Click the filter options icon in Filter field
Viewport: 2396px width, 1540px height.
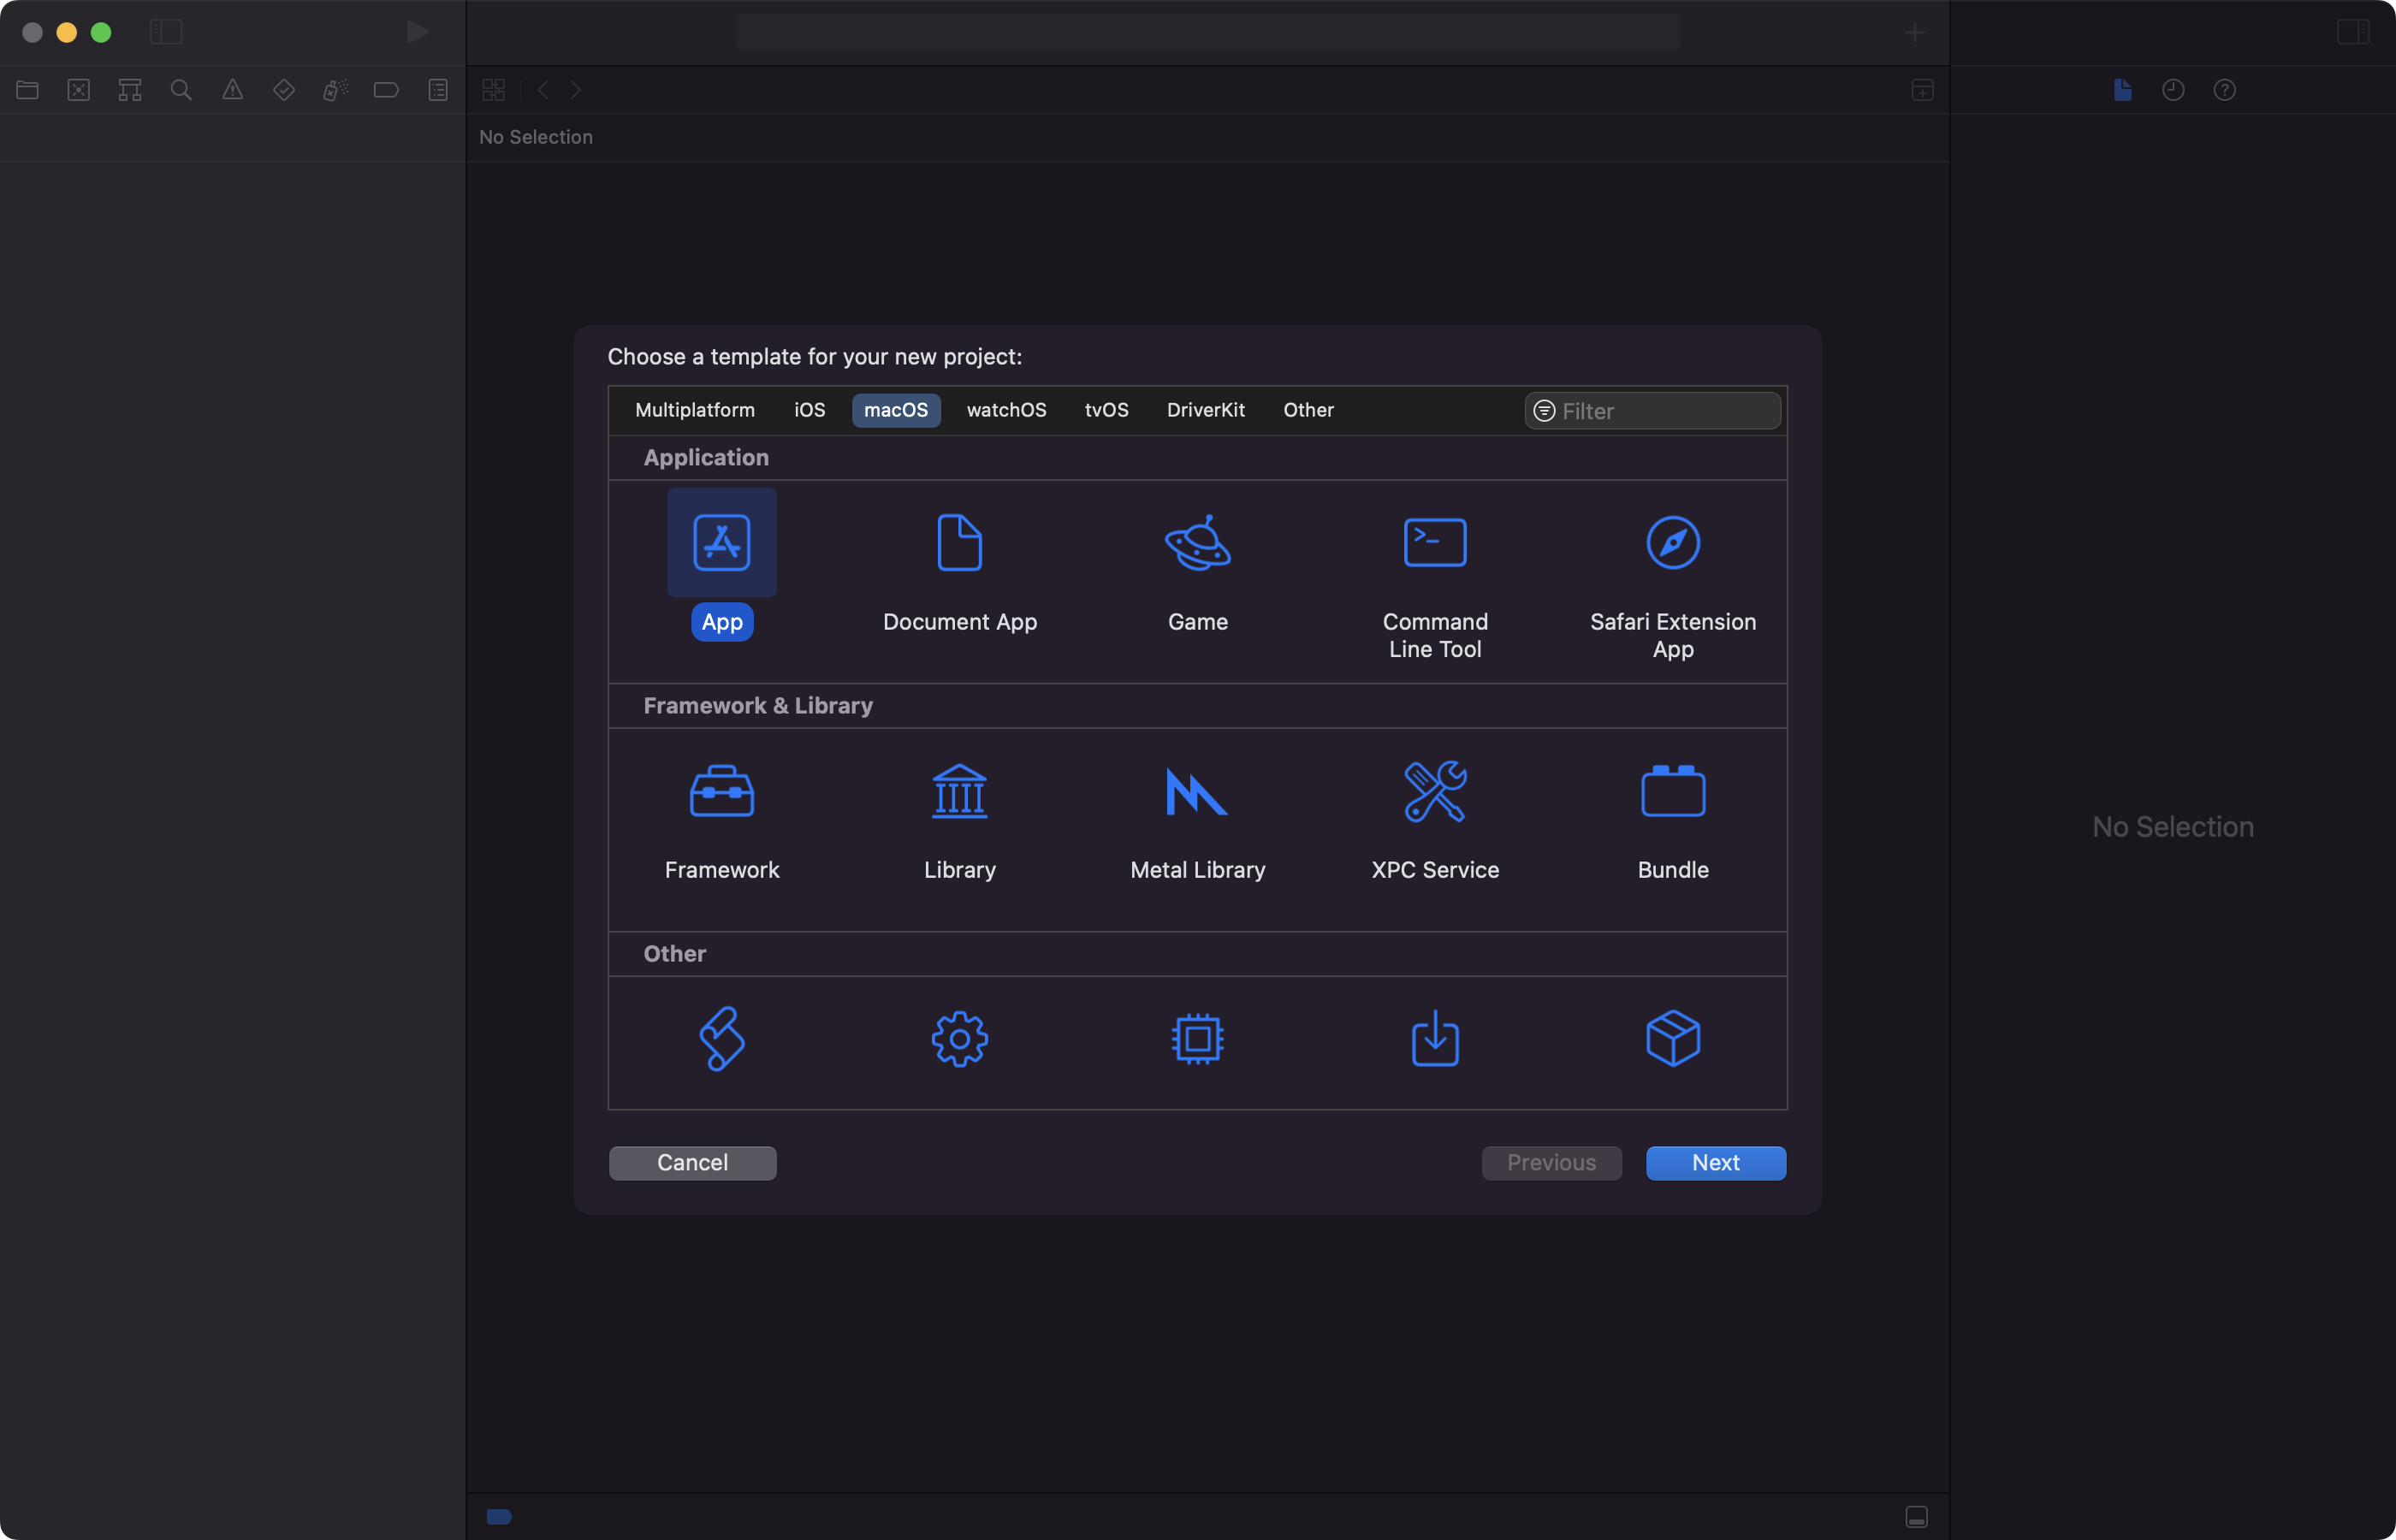(x=1544, y=411)
